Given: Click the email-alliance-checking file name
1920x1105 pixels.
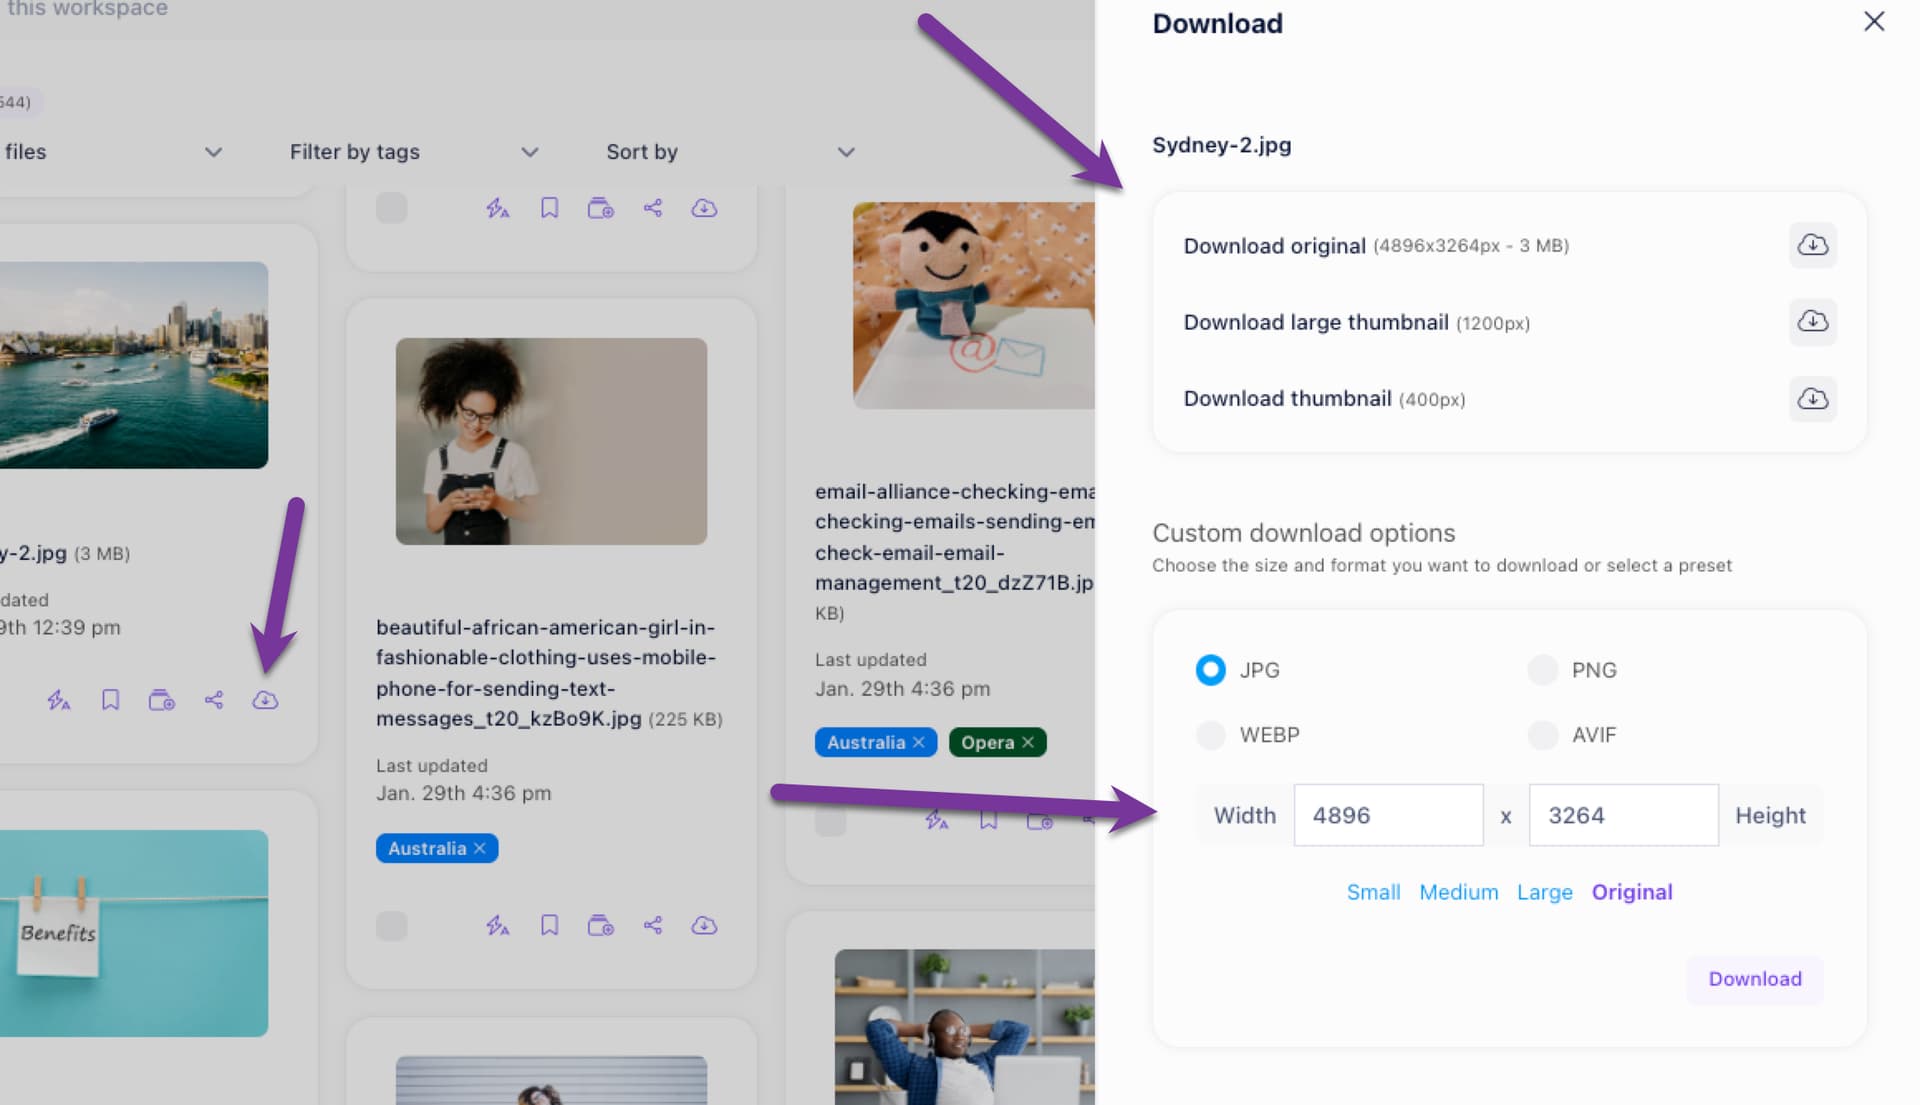Looking at the screenshot, I should (955, 537).
